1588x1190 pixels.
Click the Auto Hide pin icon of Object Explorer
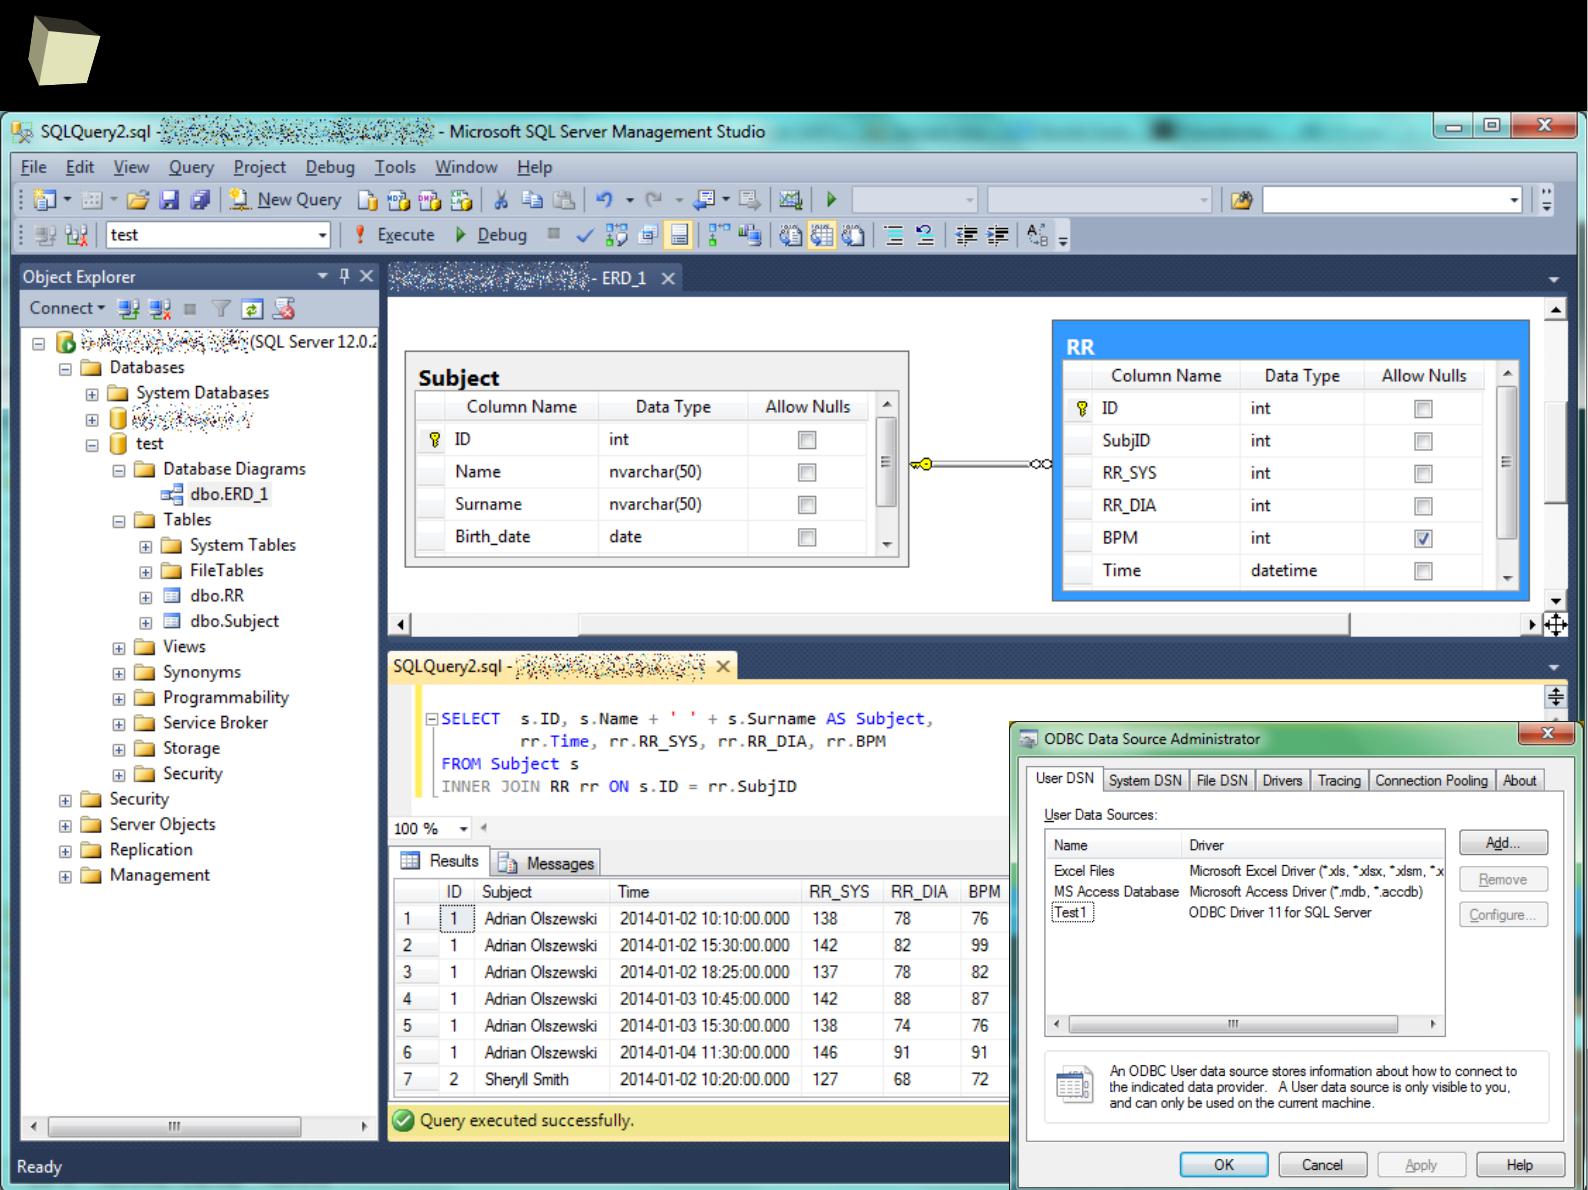344,276
